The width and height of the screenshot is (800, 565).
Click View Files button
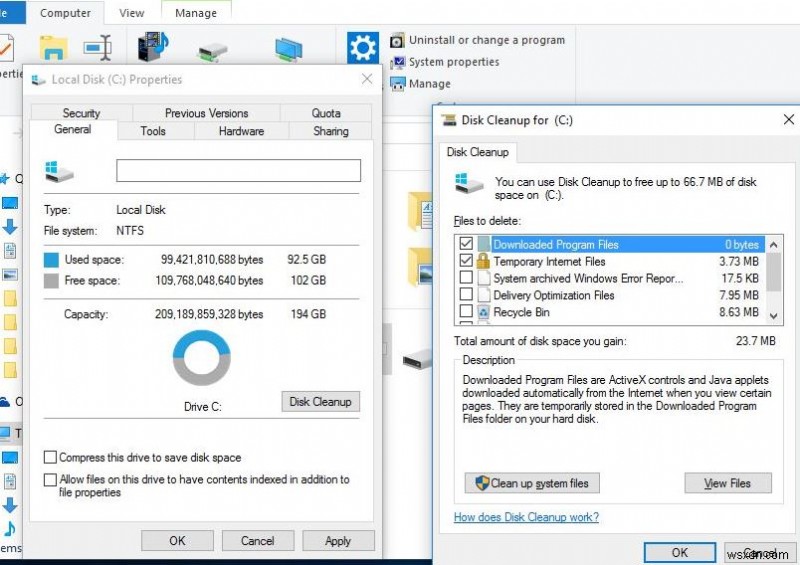click(728, 483)
